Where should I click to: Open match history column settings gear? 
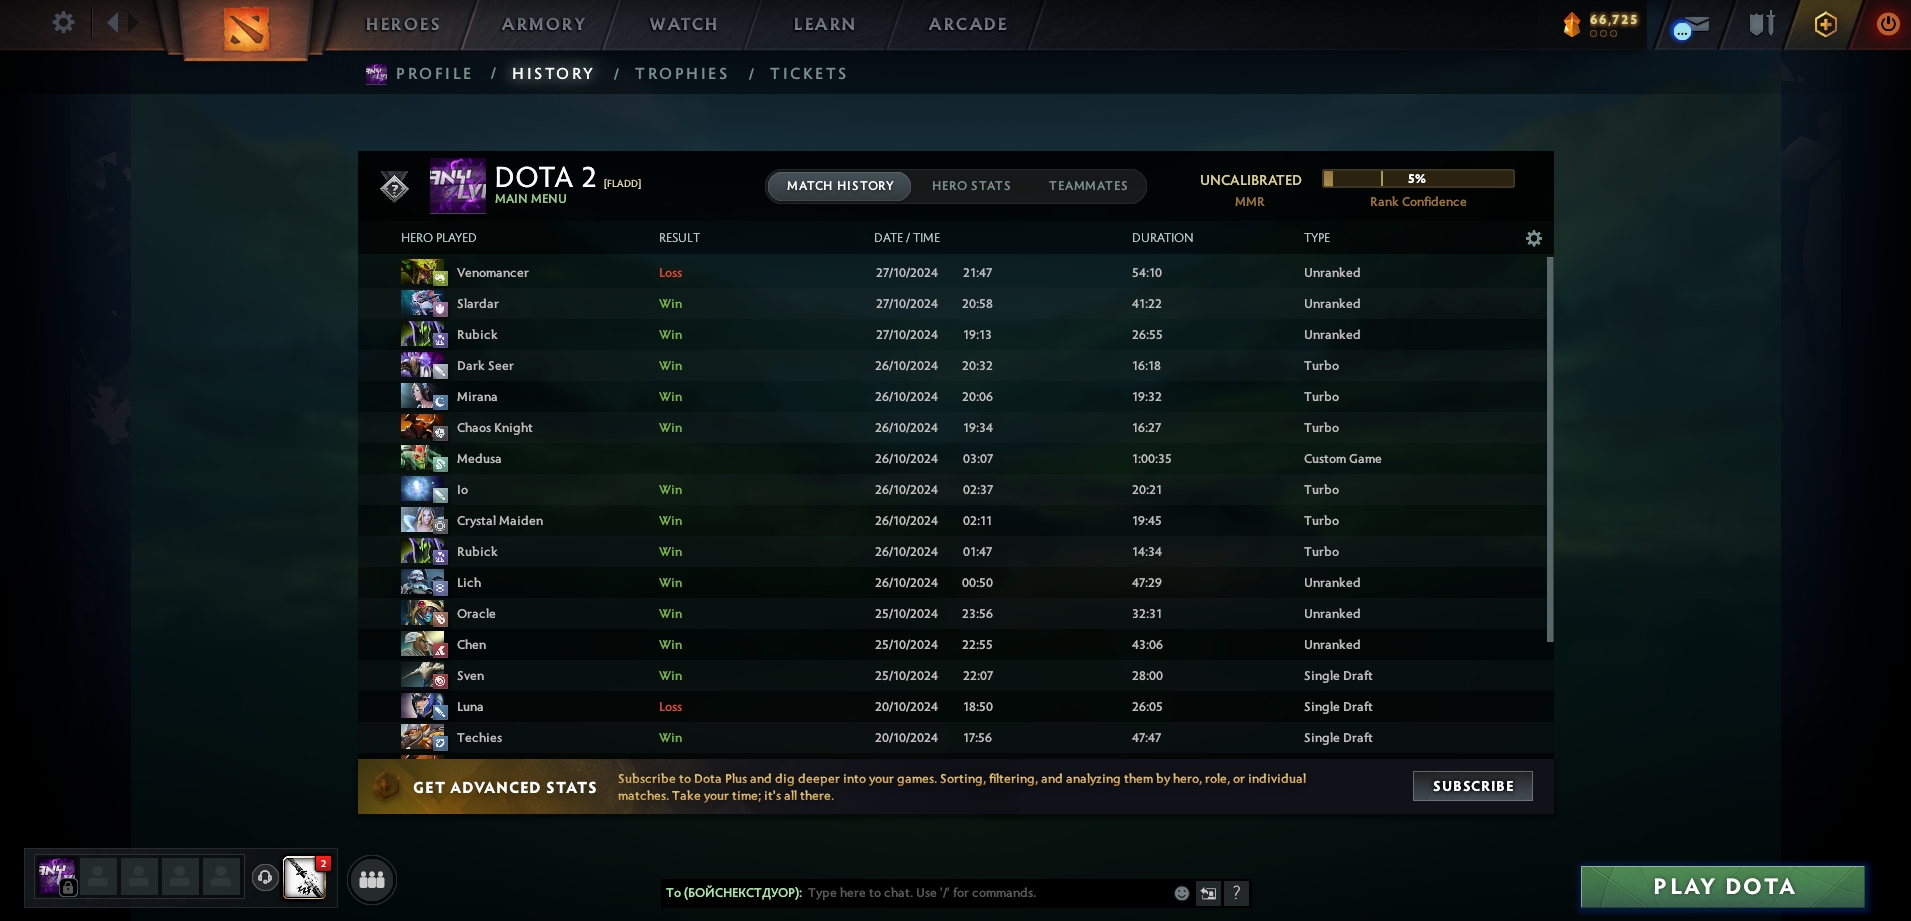[1534, 238]
